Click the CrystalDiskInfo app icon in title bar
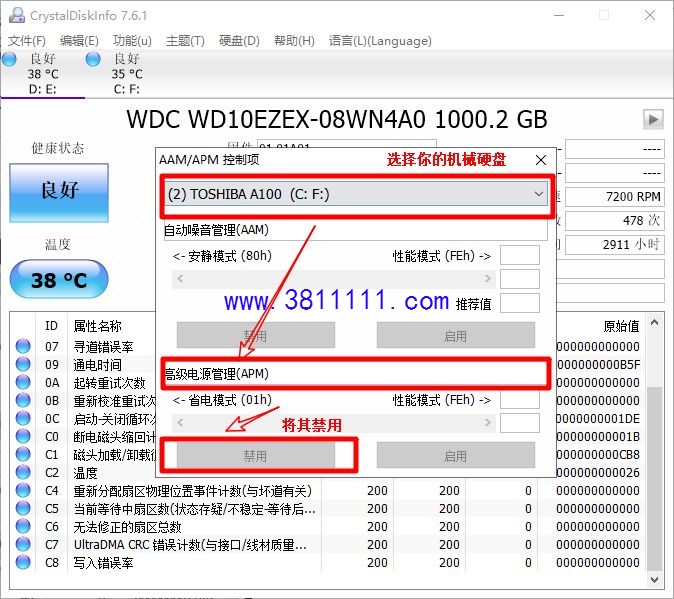The image size is (674, 599). (x=17, y=15)
